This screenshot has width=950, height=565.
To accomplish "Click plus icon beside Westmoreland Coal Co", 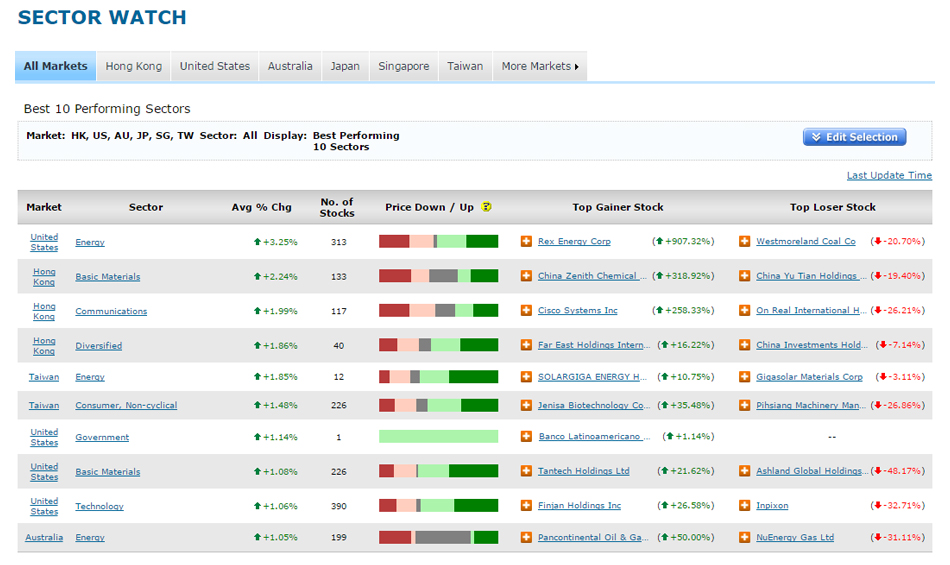I will click(x=744, y=242).
